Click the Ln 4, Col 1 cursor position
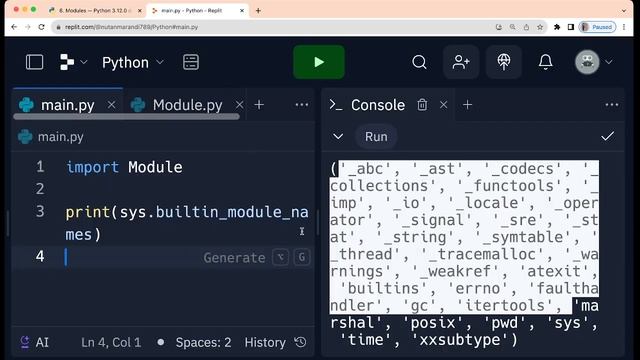Viewport: 640px width, 360px height. point(111,342)
